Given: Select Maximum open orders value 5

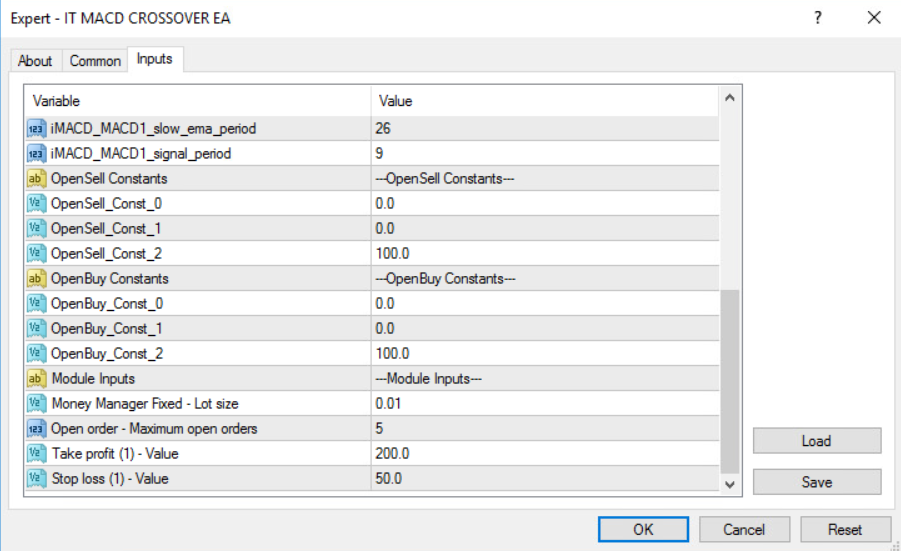Looking at the screenshot, I should [545, 429].
